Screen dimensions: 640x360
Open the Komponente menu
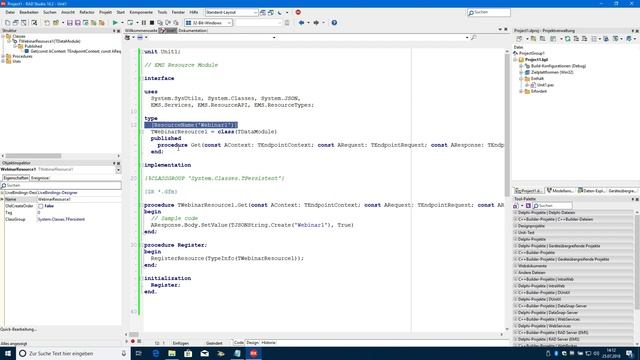coord(141,12)
